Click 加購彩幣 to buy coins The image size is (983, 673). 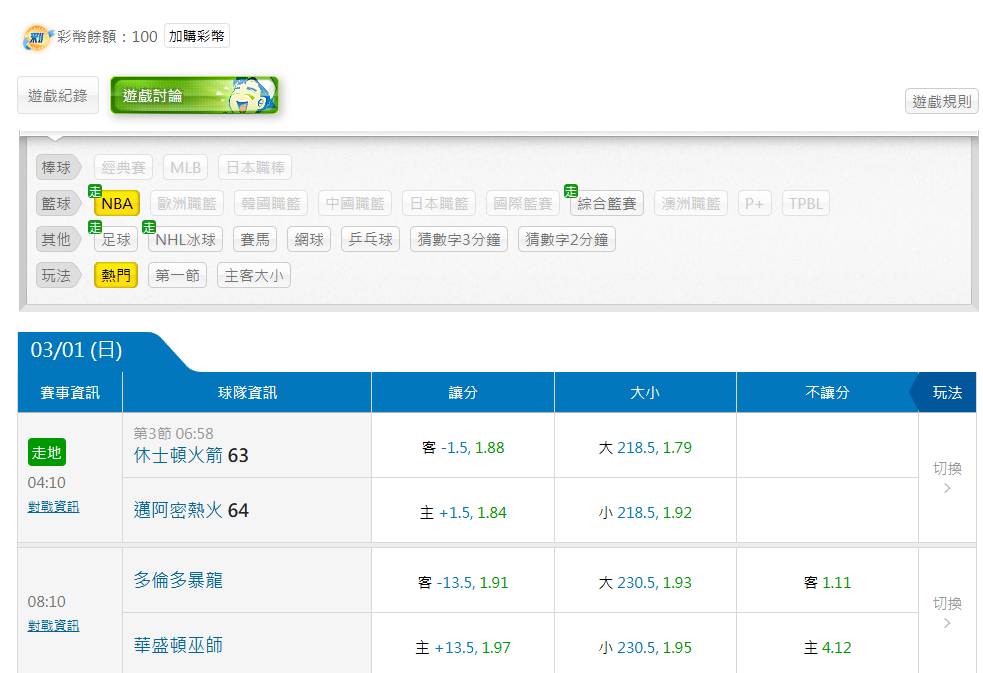(197, 37)
